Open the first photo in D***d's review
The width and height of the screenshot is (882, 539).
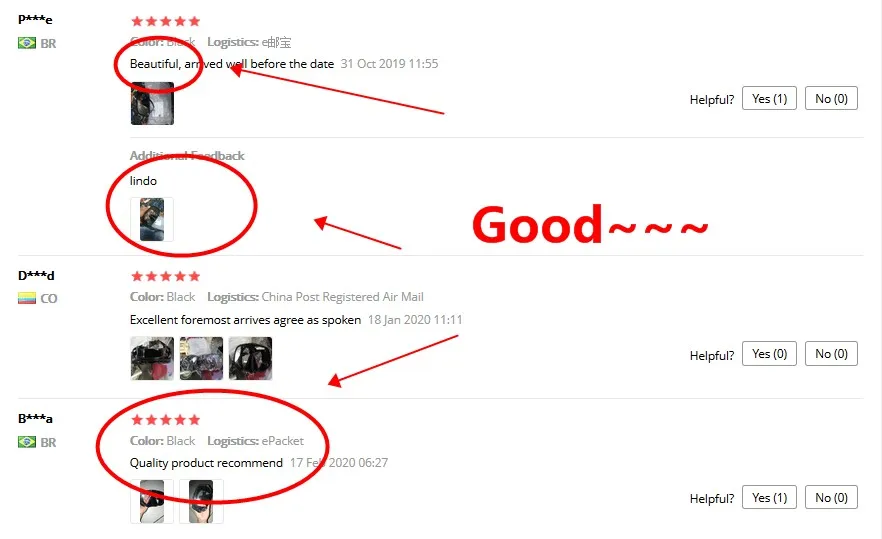point(152,358)
